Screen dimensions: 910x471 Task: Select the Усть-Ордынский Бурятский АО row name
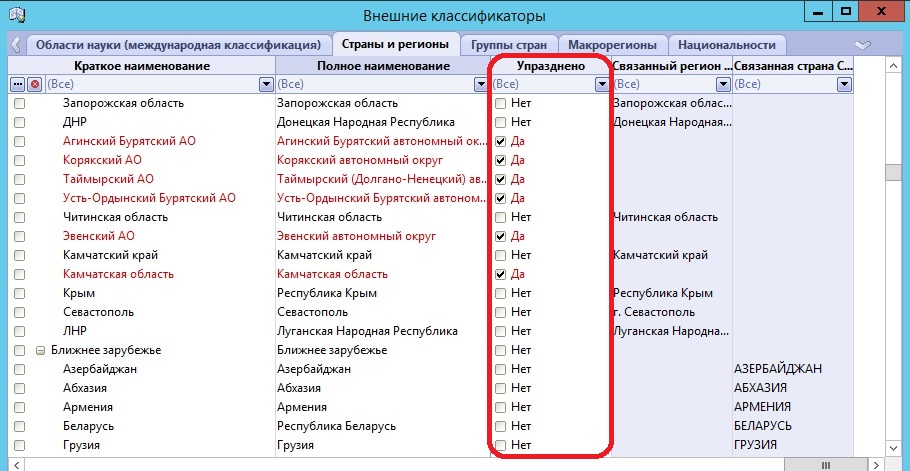[149, 198]
